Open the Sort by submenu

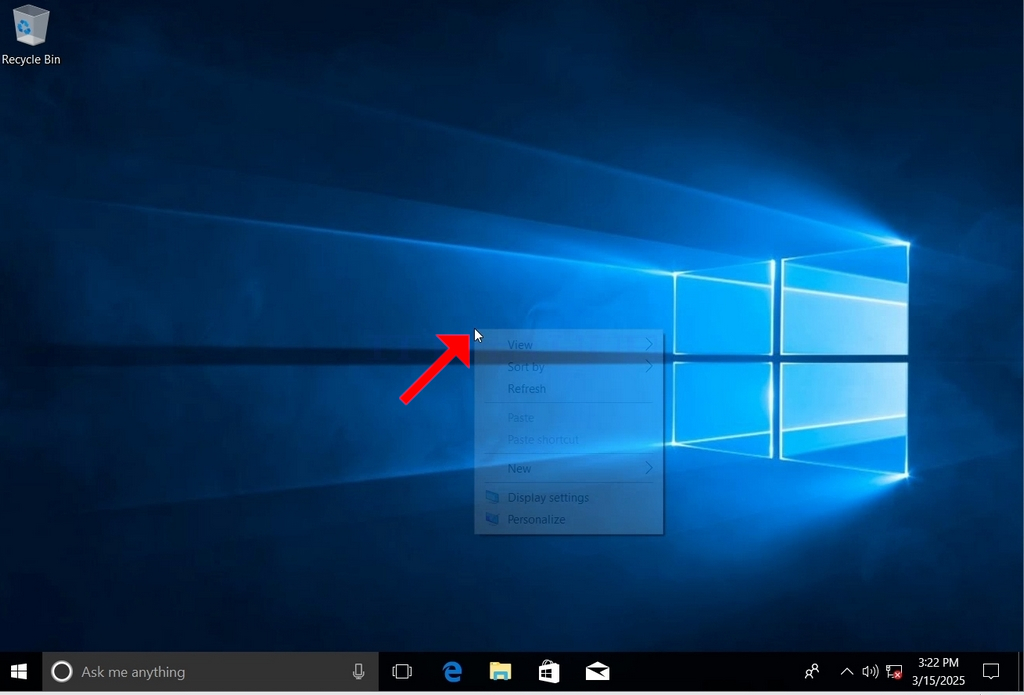(x=569, y=366)
